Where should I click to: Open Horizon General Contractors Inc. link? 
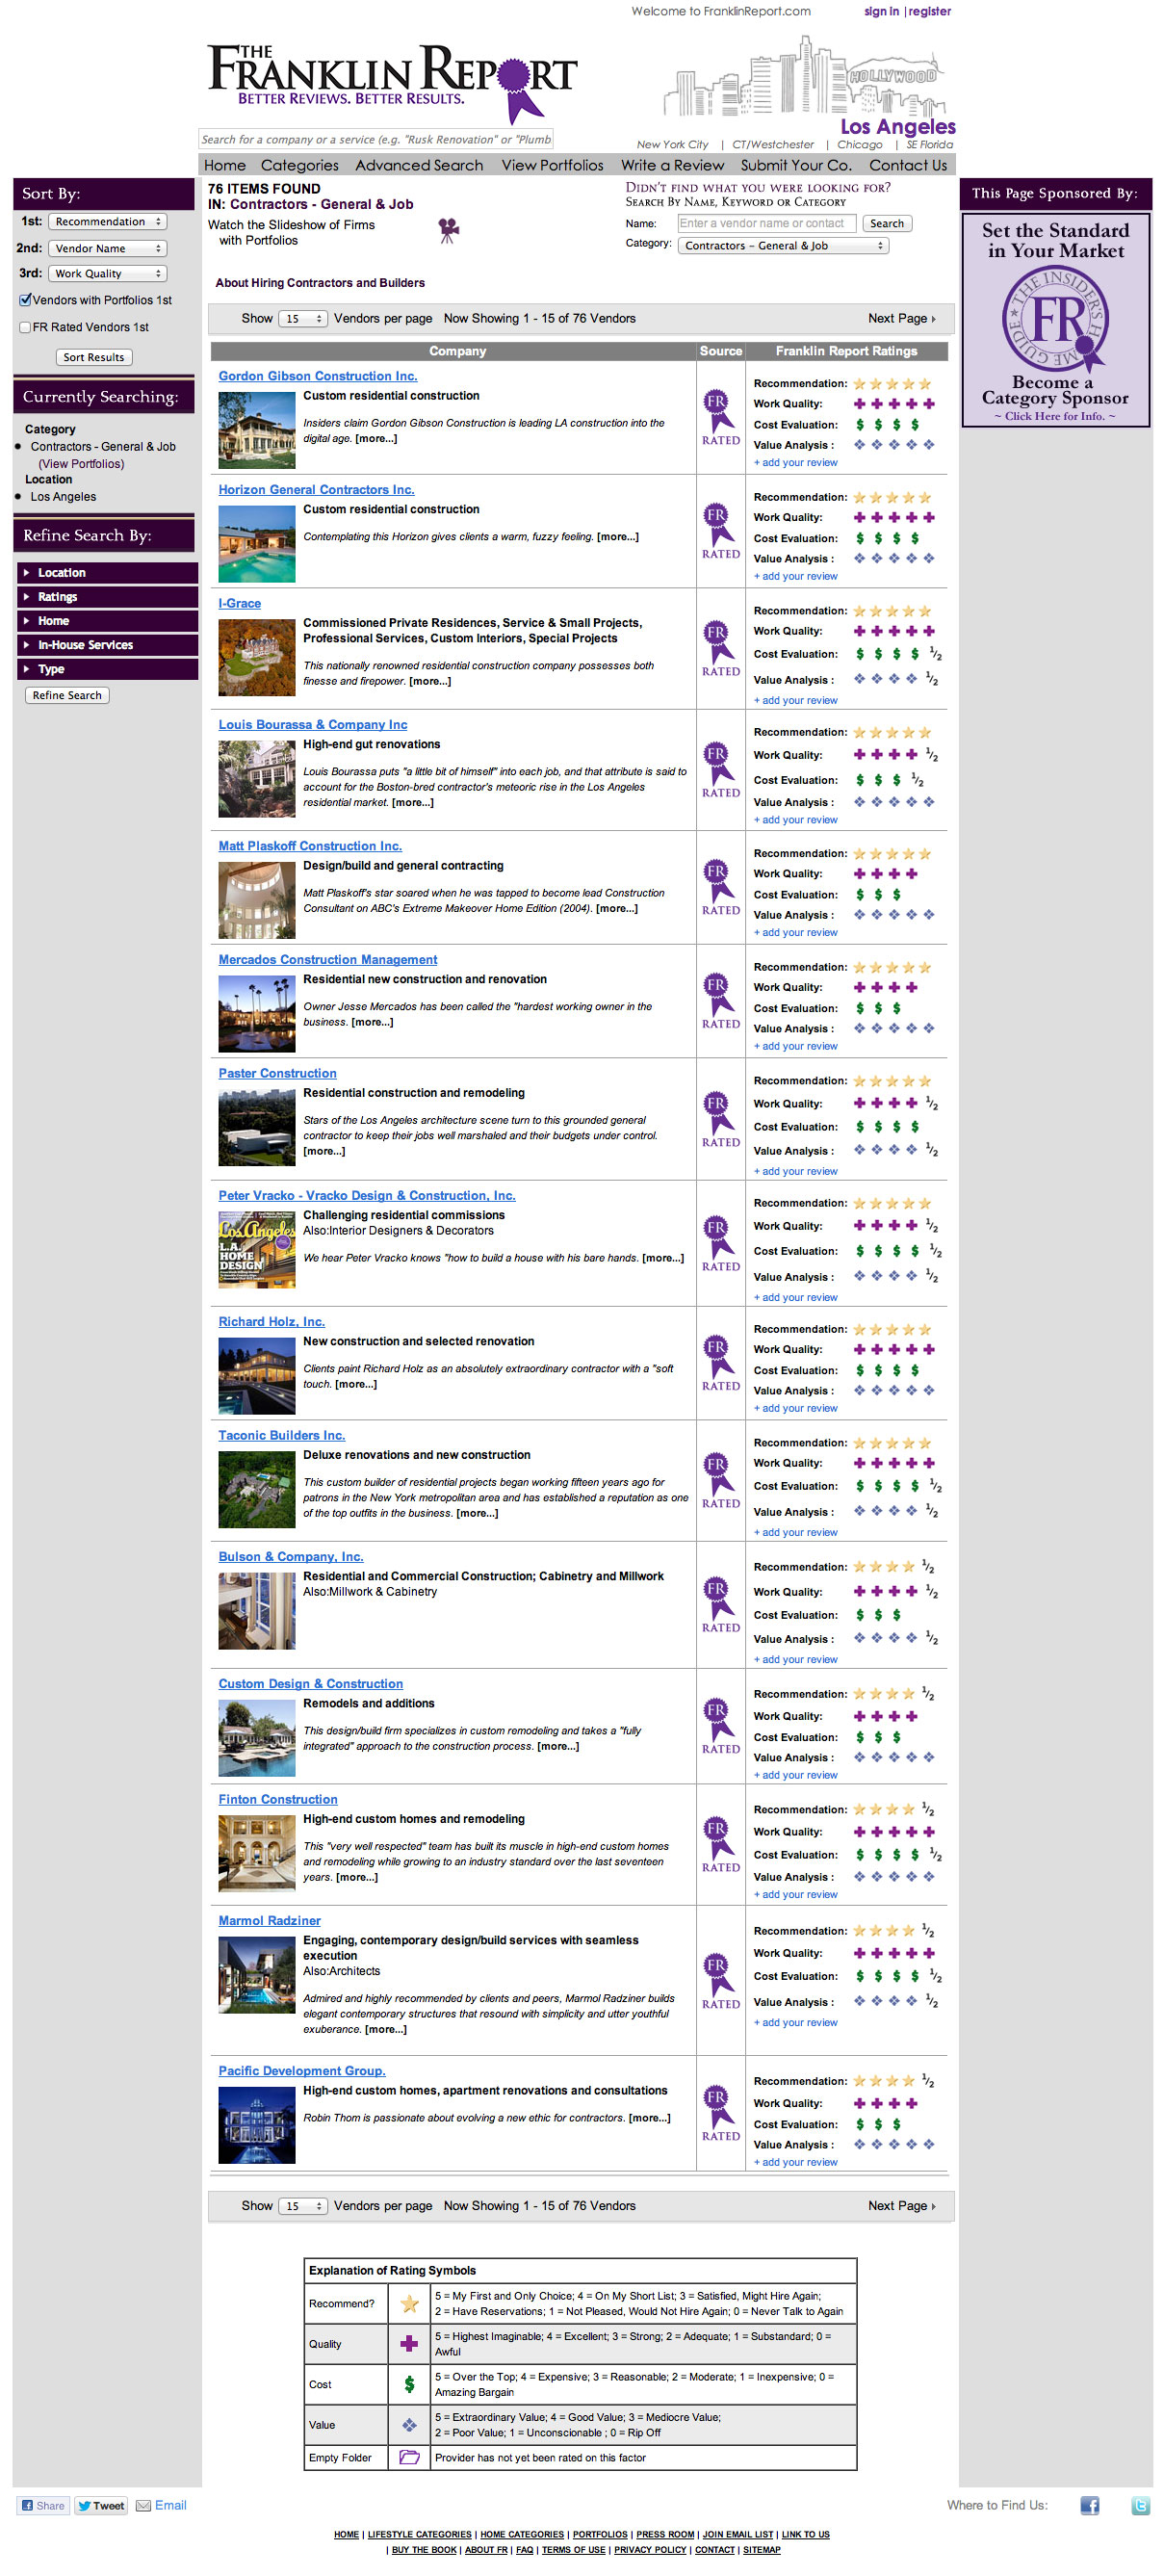(x=316, y=489)
